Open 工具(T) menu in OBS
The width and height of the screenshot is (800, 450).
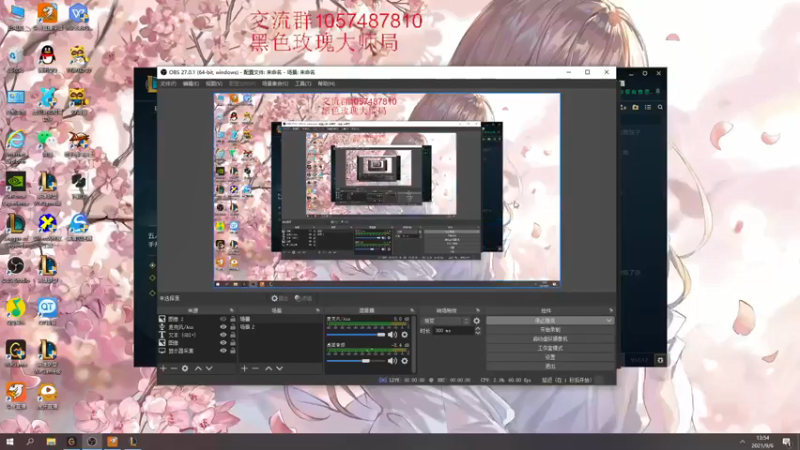[303, 84]
